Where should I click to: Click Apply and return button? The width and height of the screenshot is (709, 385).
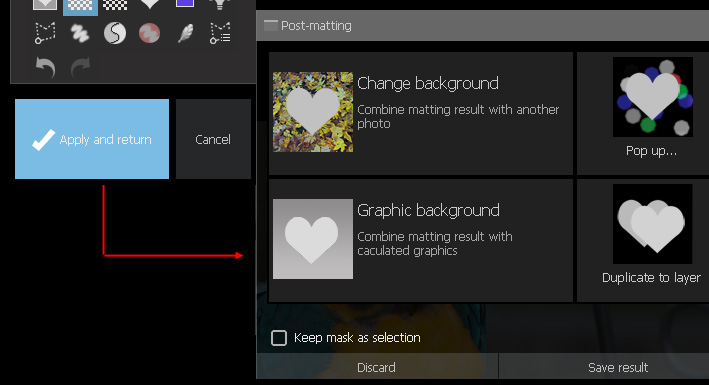click(x=92, y=139)
